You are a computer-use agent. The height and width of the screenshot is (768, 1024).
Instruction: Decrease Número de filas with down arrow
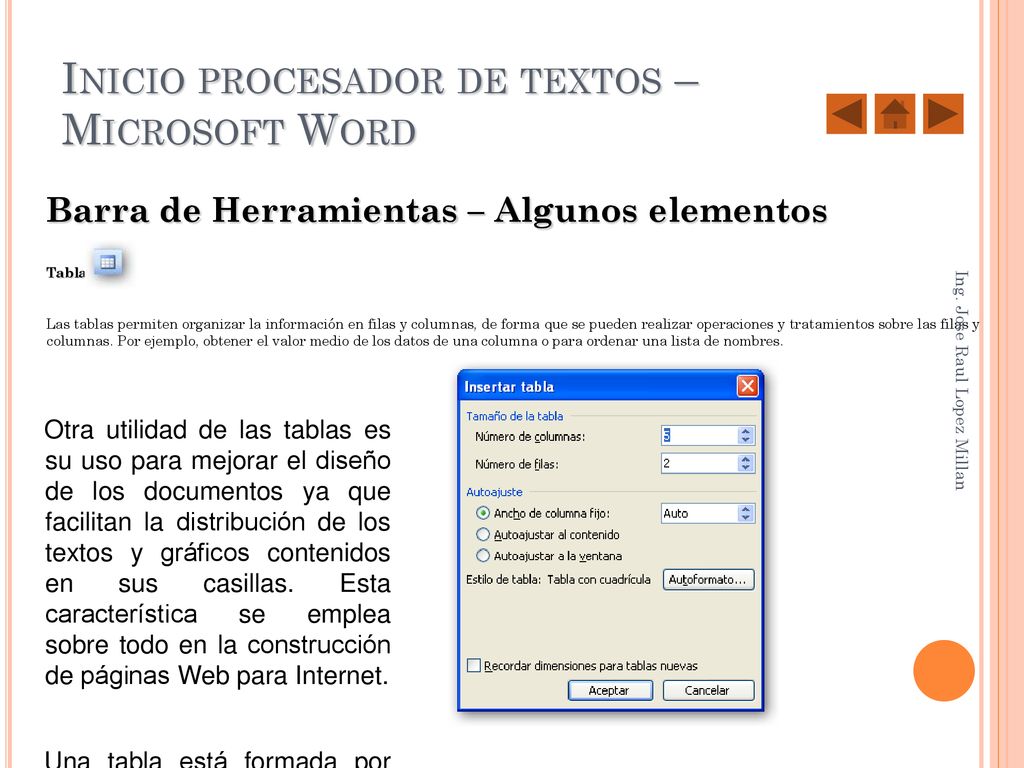coord(746,468)
